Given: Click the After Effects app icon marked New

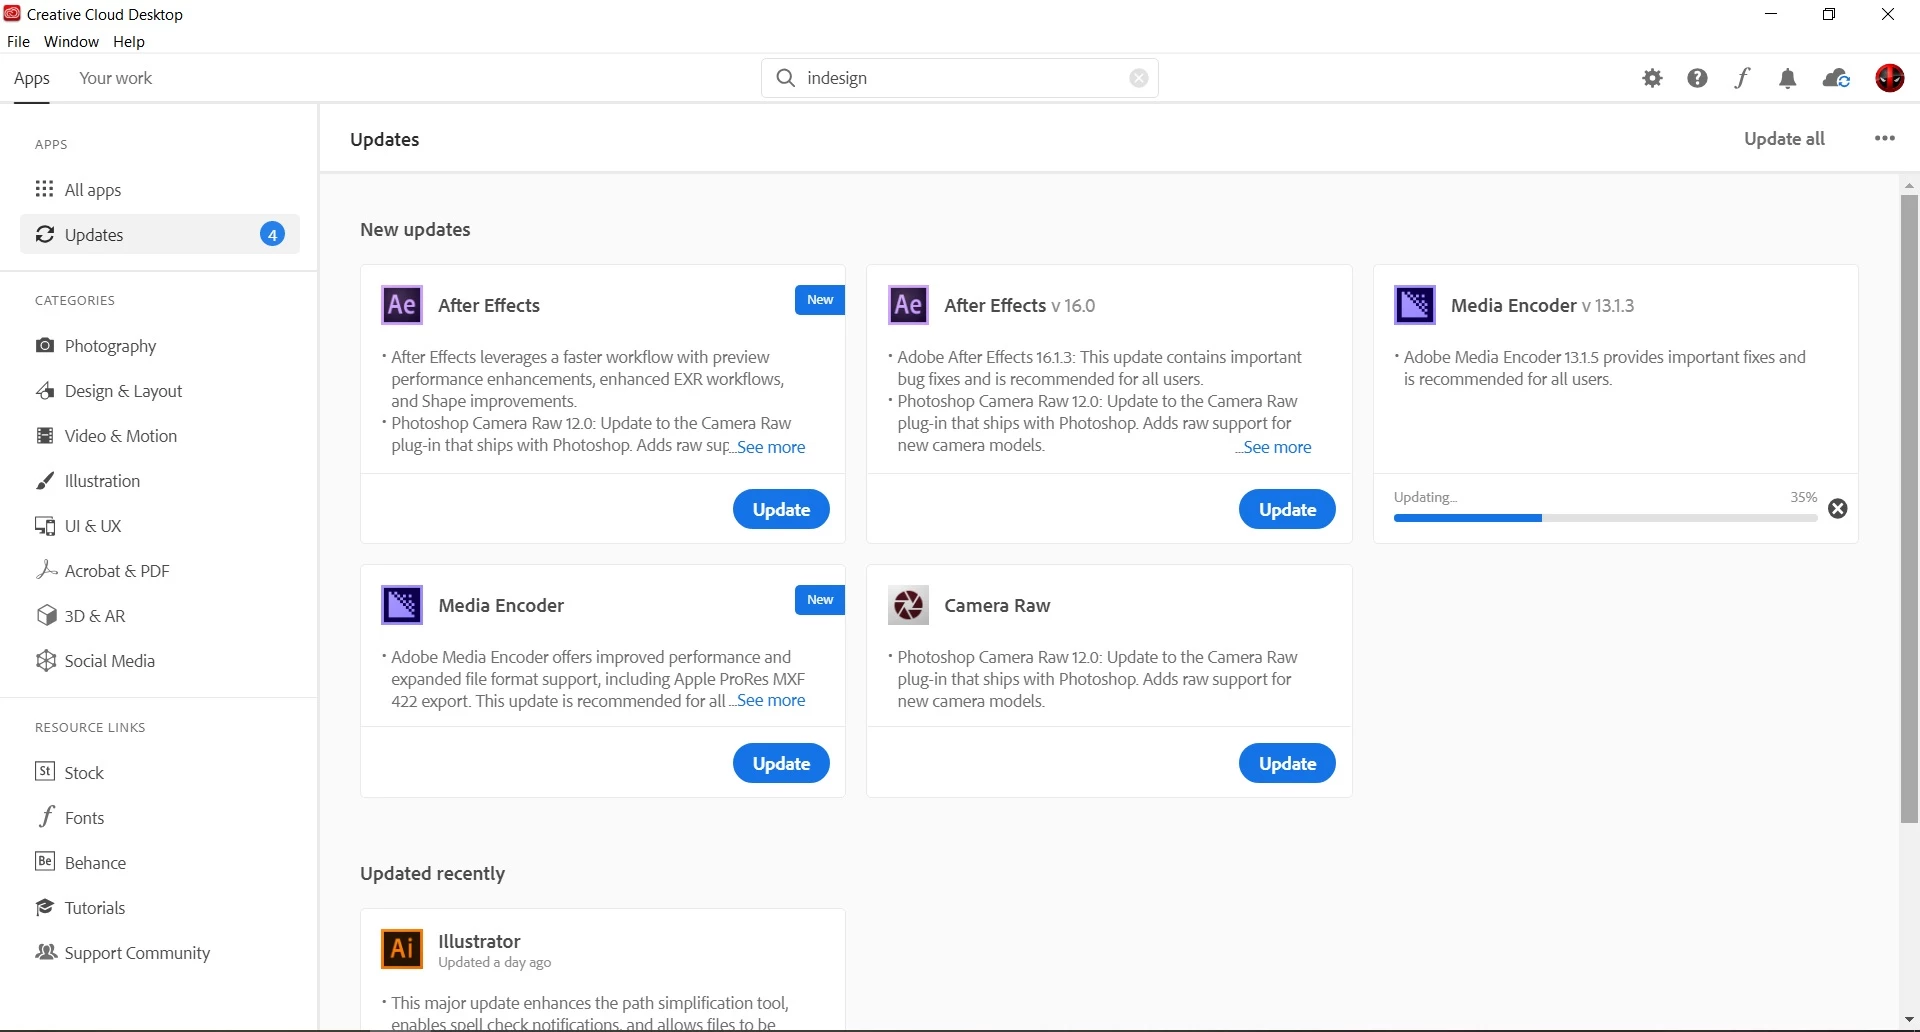Looking at the screenshot, I should [402, 305].
